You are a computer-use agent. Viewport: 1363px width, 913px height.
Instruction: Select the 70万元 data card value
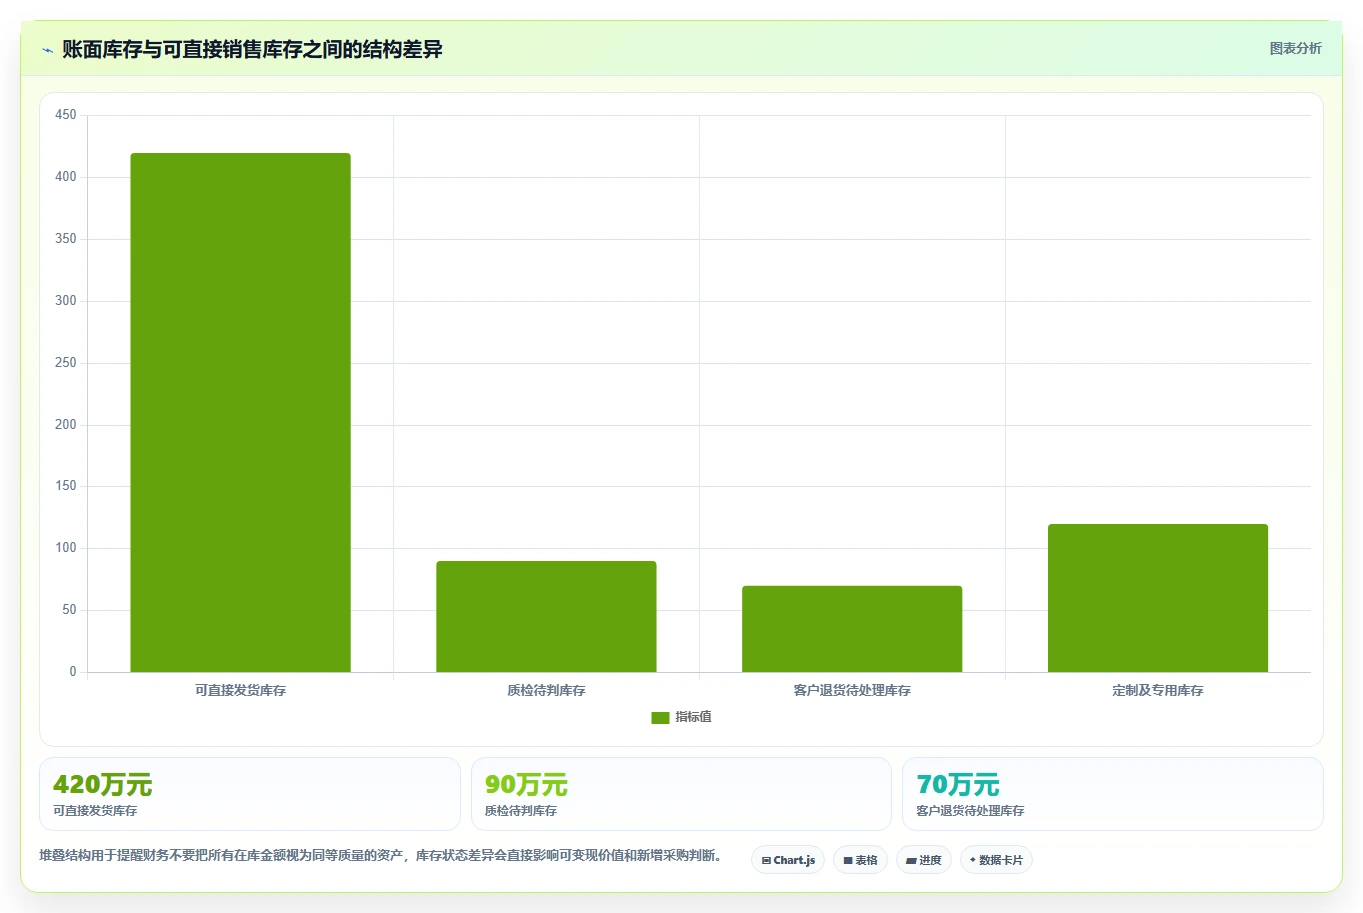point(958,785)
